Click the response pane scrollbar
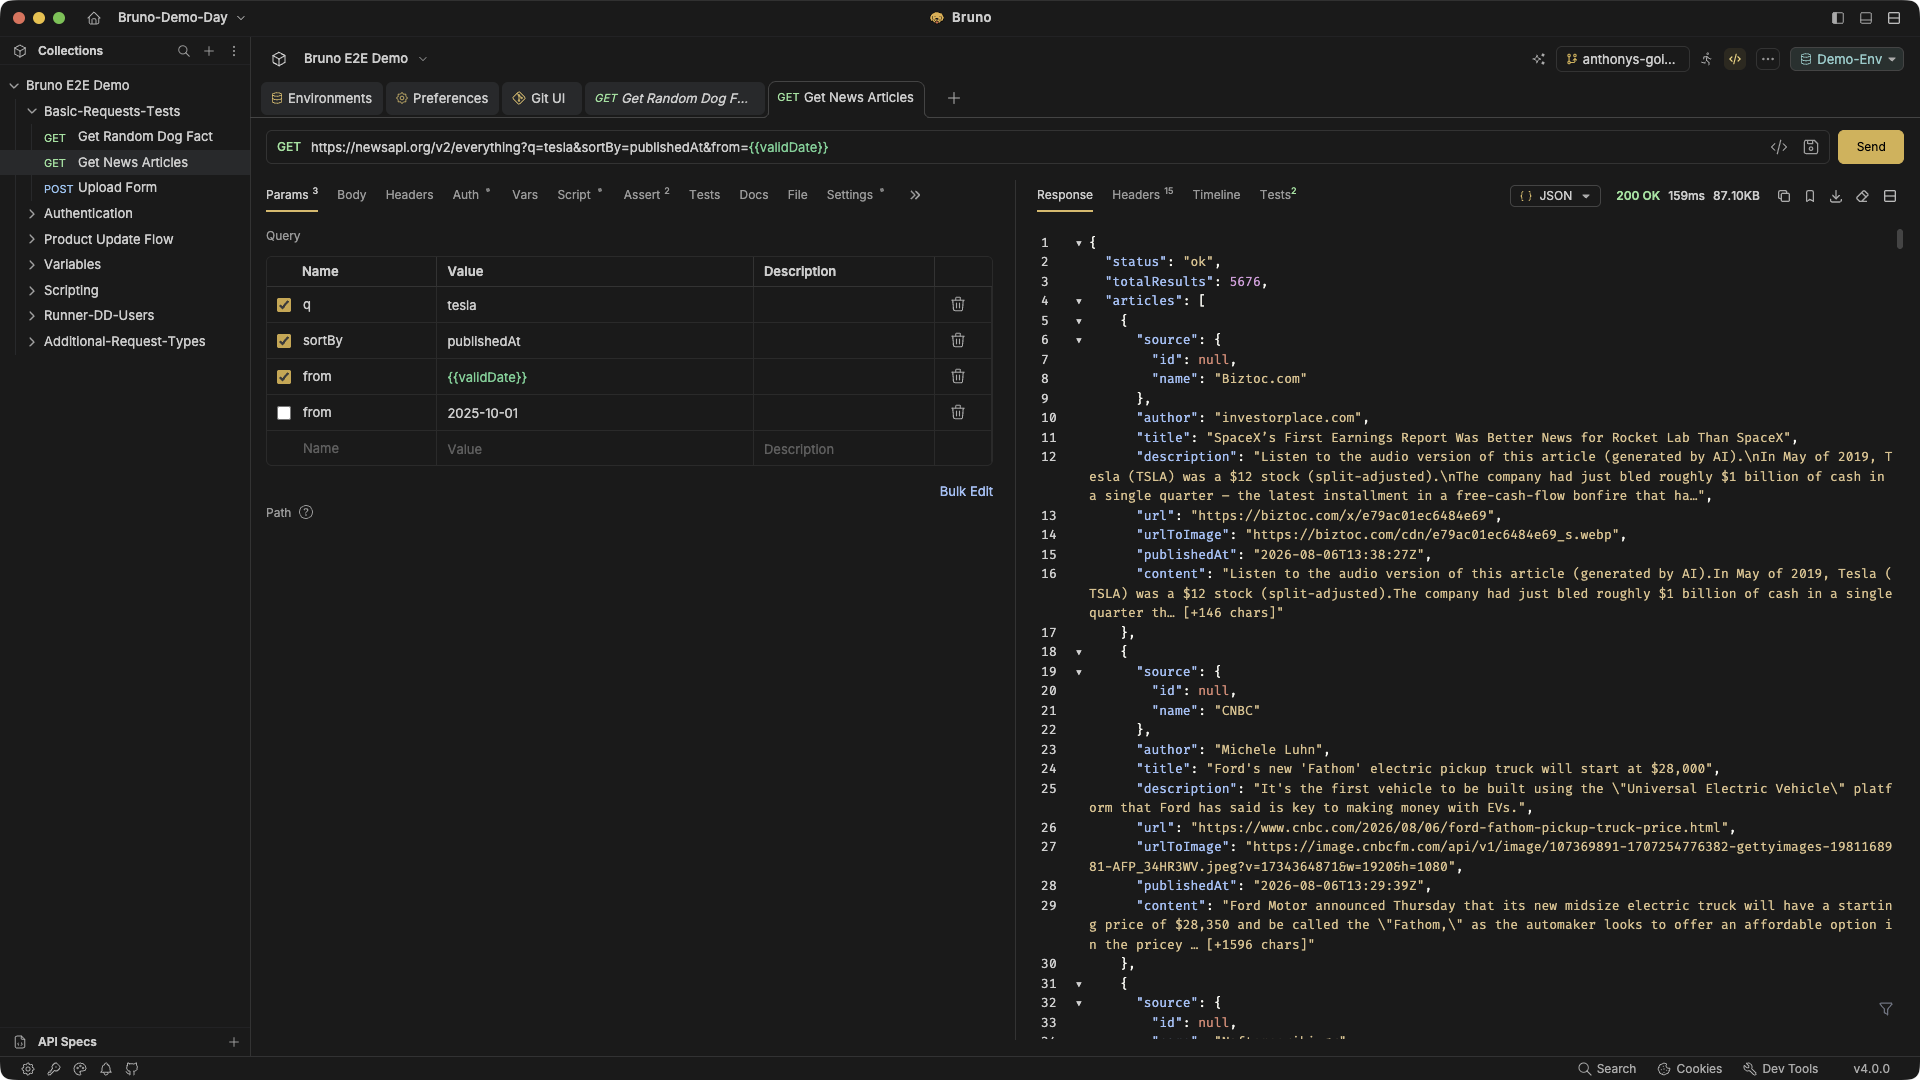The image size is (1920, 1080). (1899, 239)
